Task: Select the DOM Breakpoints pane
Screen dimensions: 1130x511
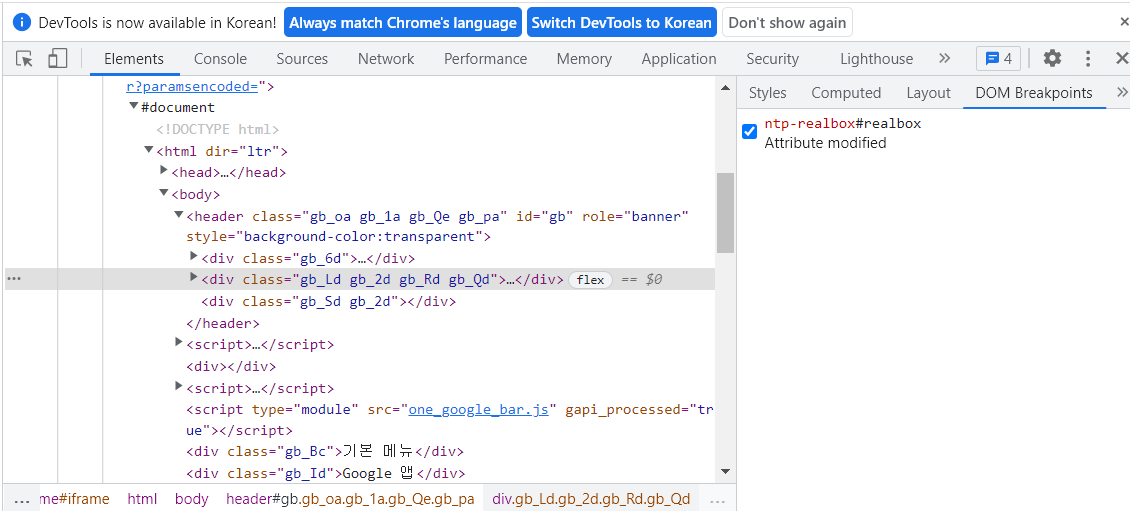Action: pos(1034,93)
